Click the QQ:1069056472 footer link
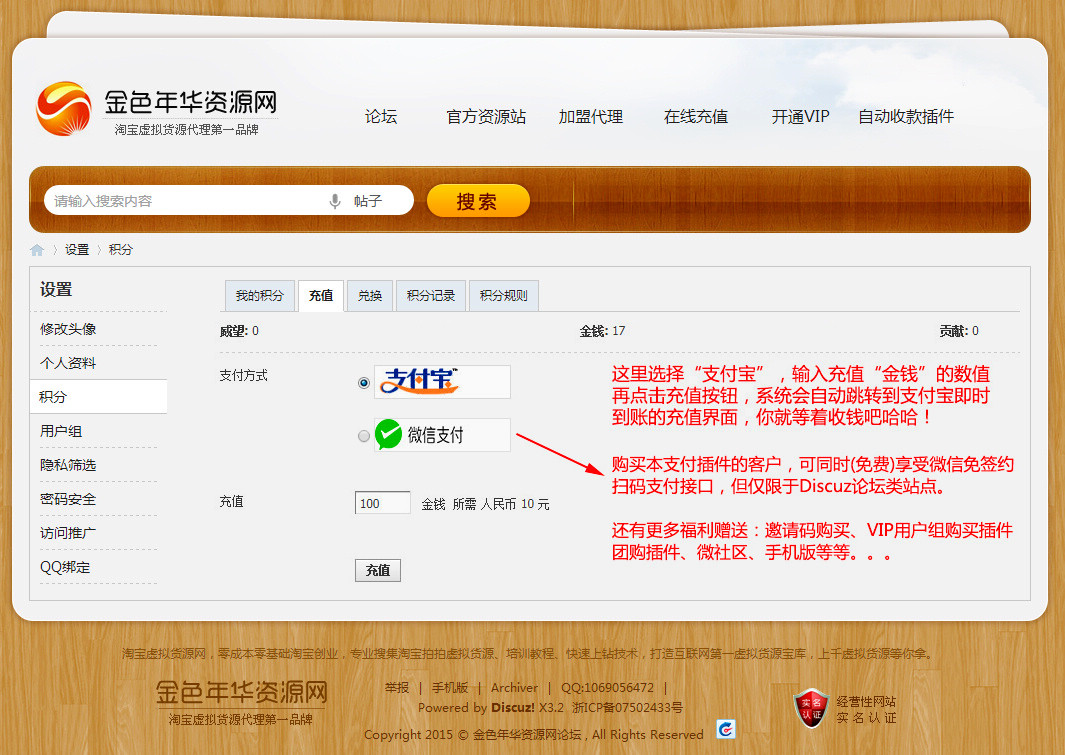1065x755 pixels. click(607, 688)
